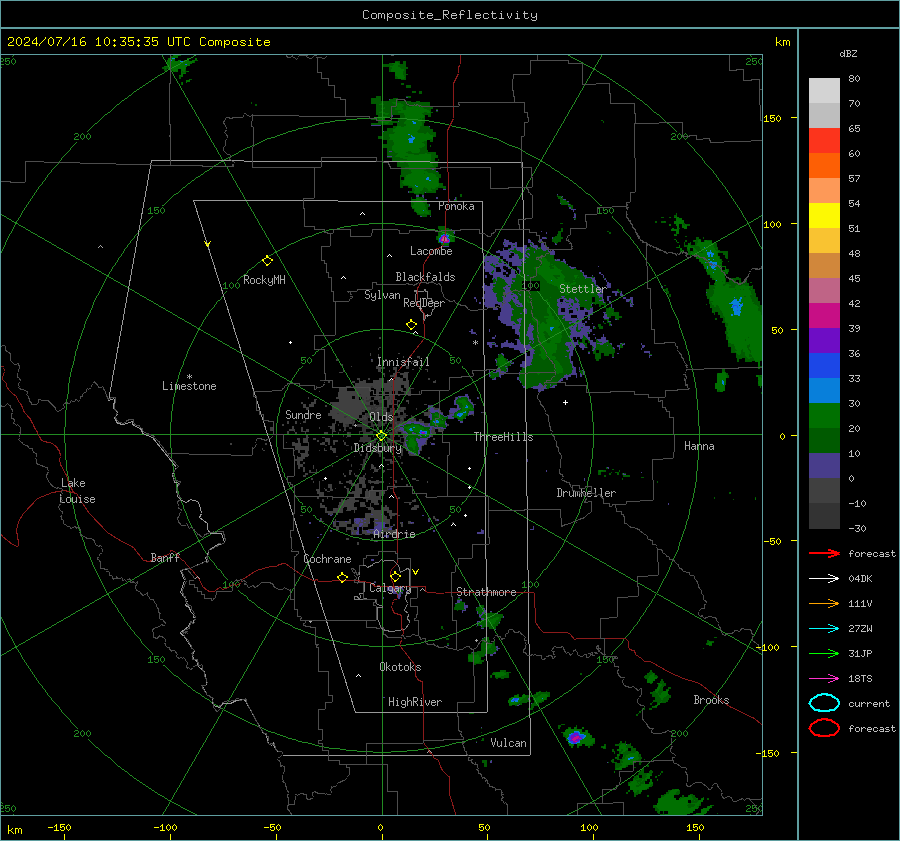Click the intense storm cell south of Vulcan
This screenshot has width=900, height=841.
[575, 737]
